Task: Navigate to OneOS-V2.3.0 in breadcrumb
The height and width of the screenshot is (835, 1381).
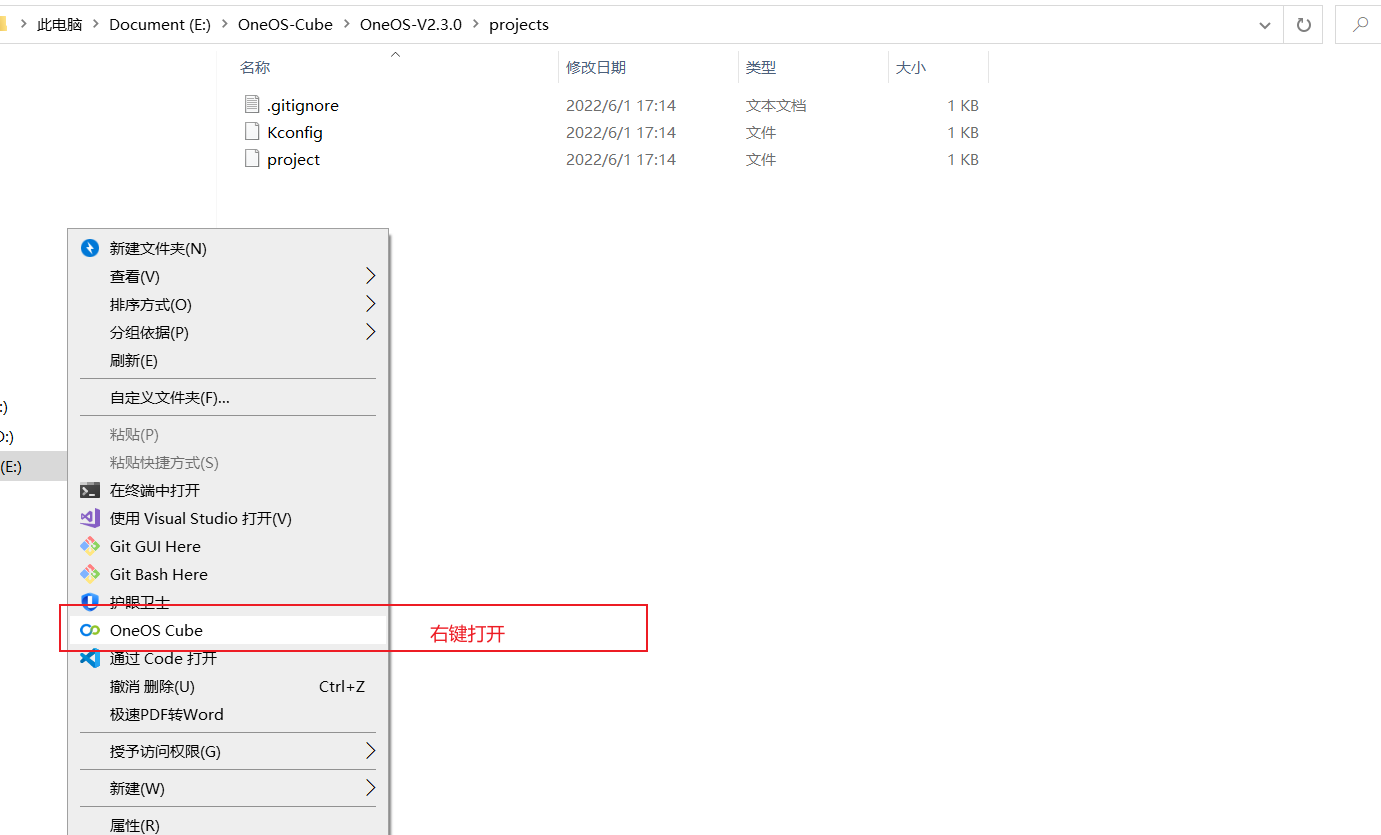Action: click(x=411, y=25)
